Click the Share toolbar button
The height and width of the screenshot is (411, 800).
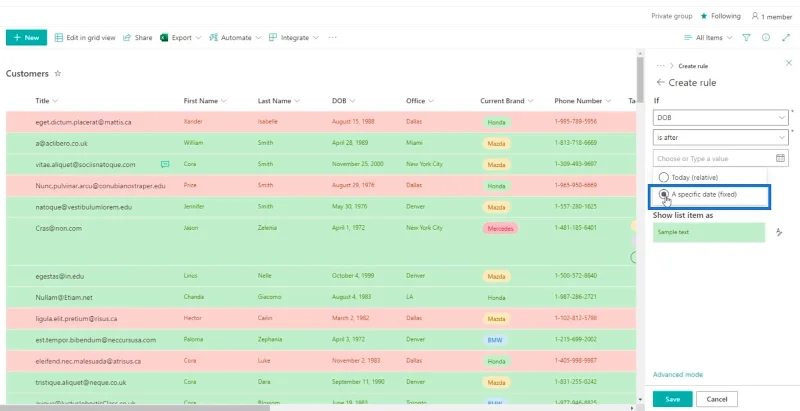click(x=138, y=38)
